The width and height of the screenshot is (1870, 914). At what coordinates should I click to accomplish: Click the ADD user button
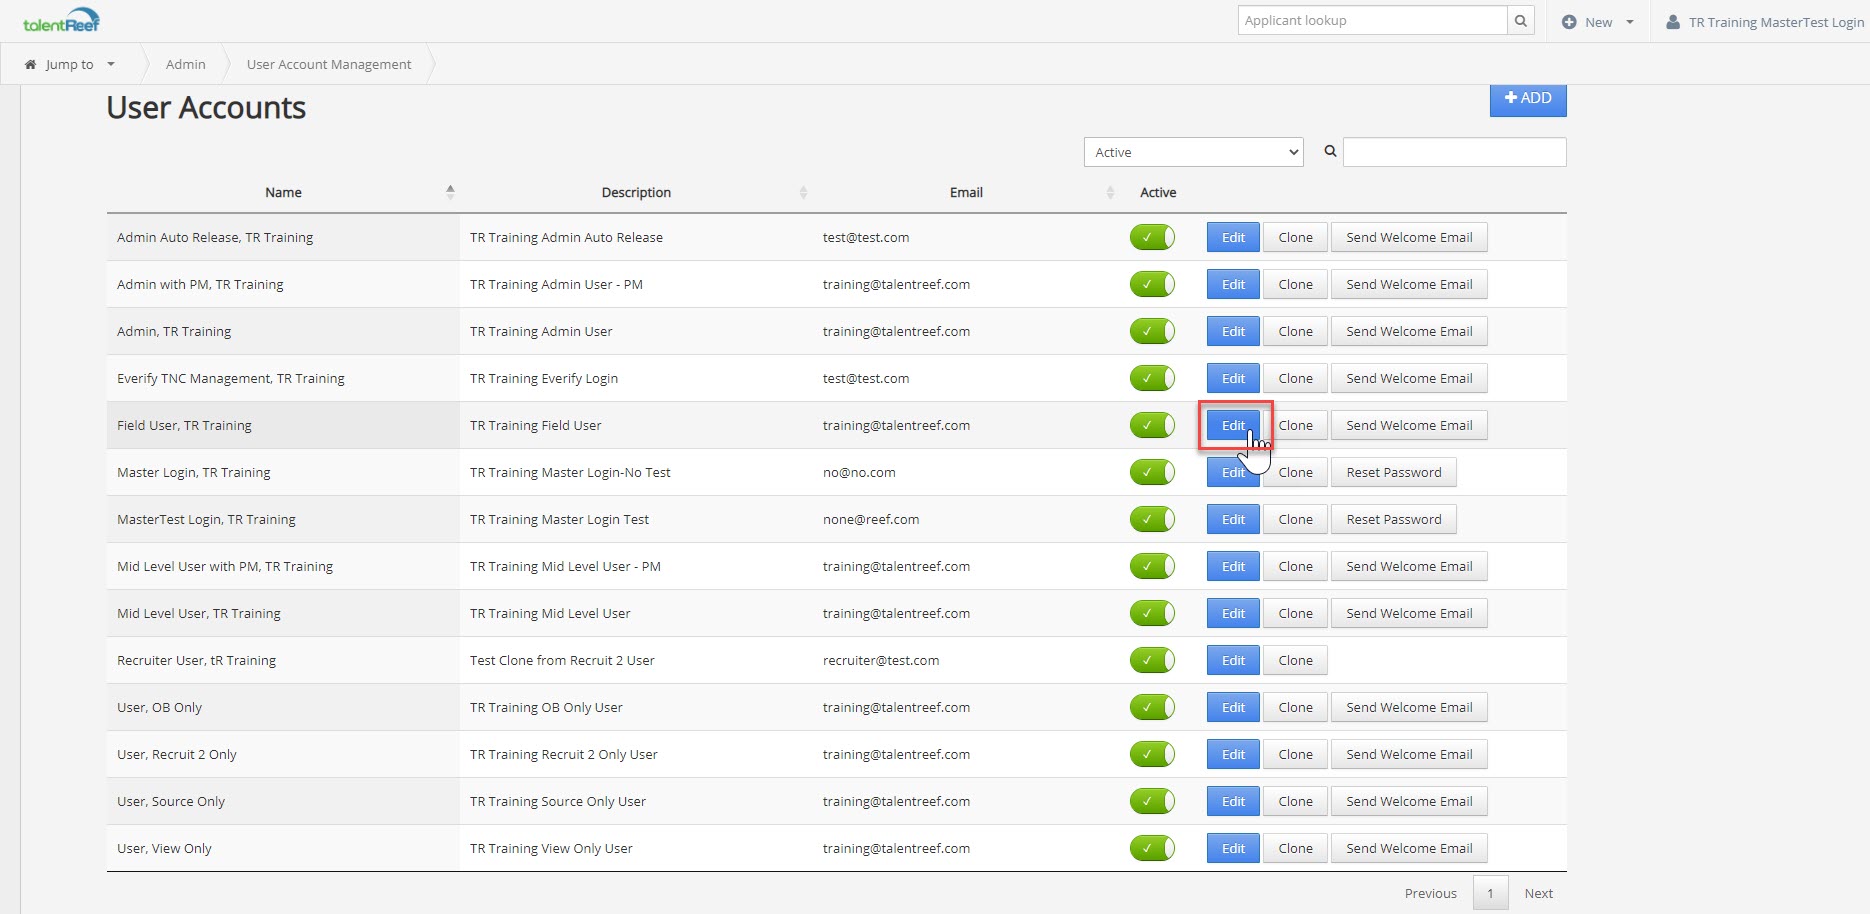pos(1527,99)
